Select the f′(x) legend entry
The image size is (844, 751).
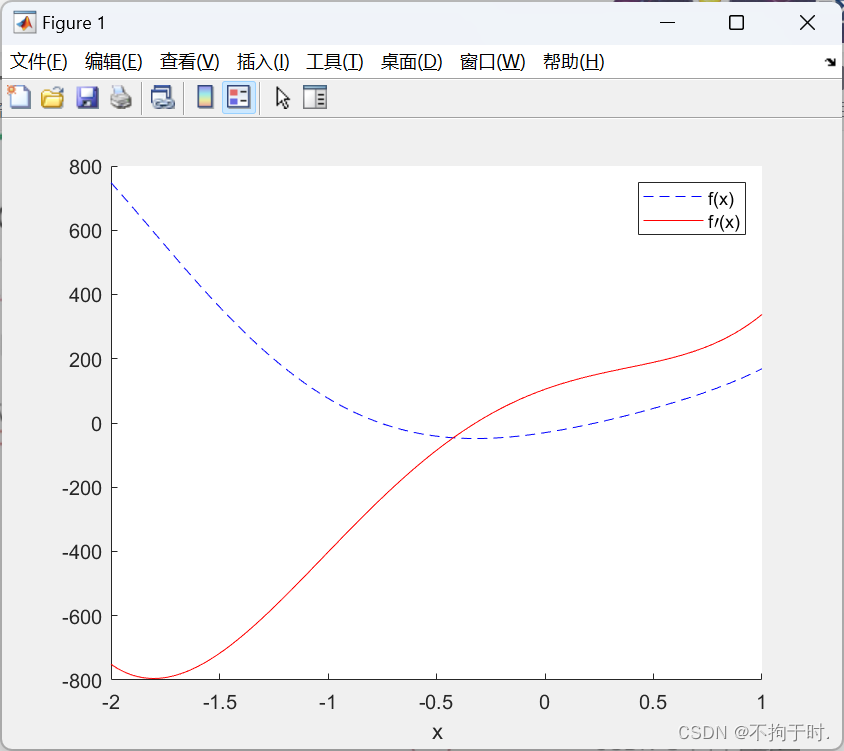(x=692, y=221)
